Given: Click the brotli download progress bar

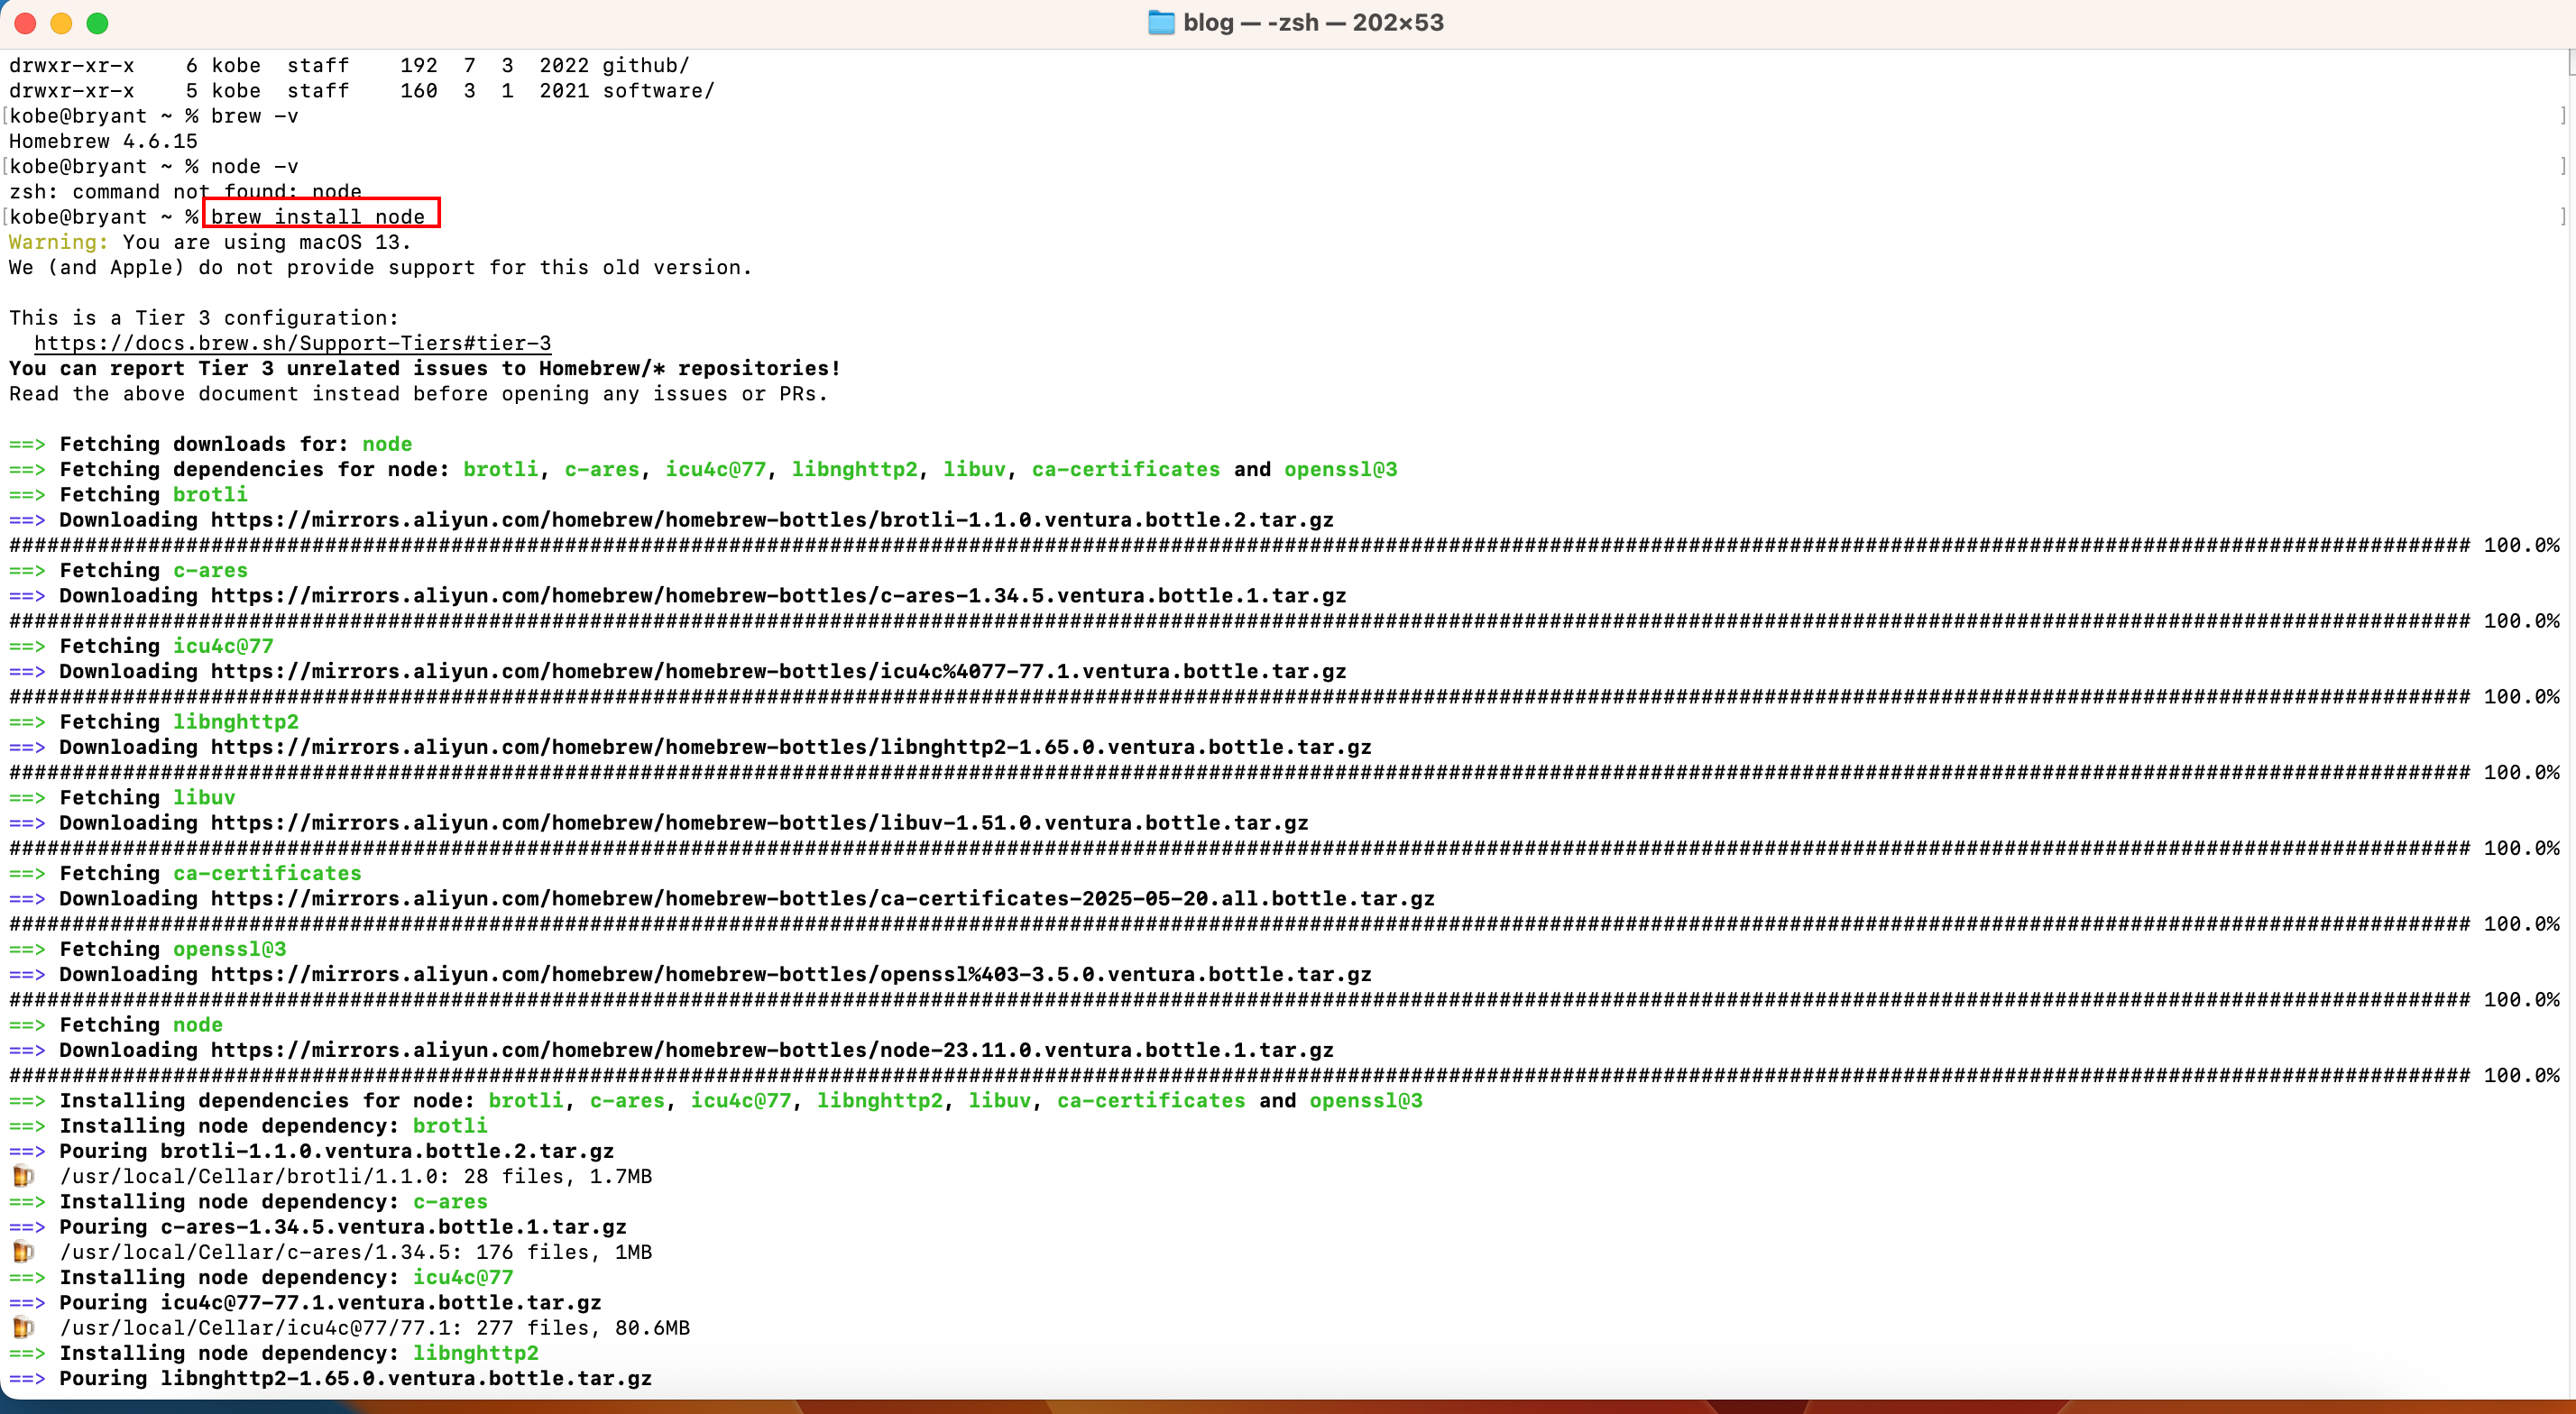Looking at the screenshot, I should tap(1238, 545).
